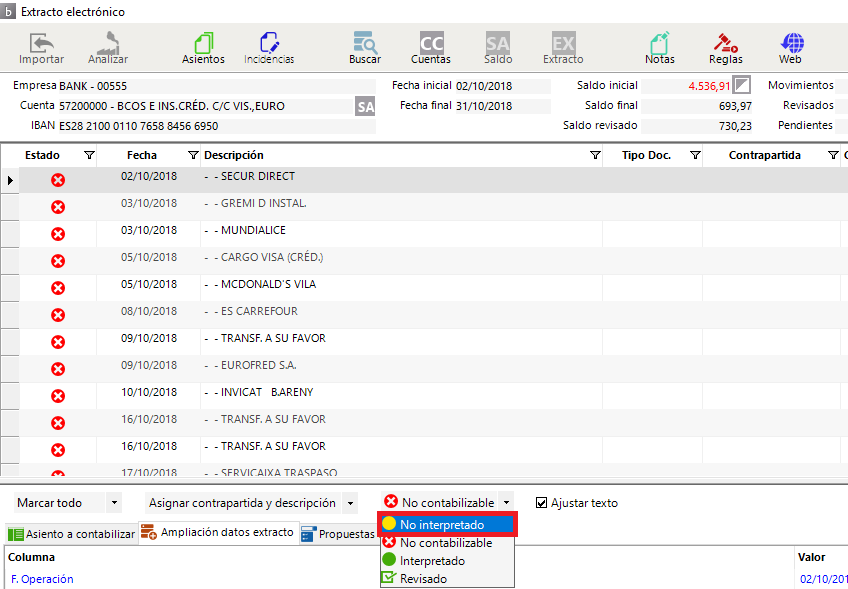
Task: Choose Interpretado in the status menu
Action: pos(448,561)
